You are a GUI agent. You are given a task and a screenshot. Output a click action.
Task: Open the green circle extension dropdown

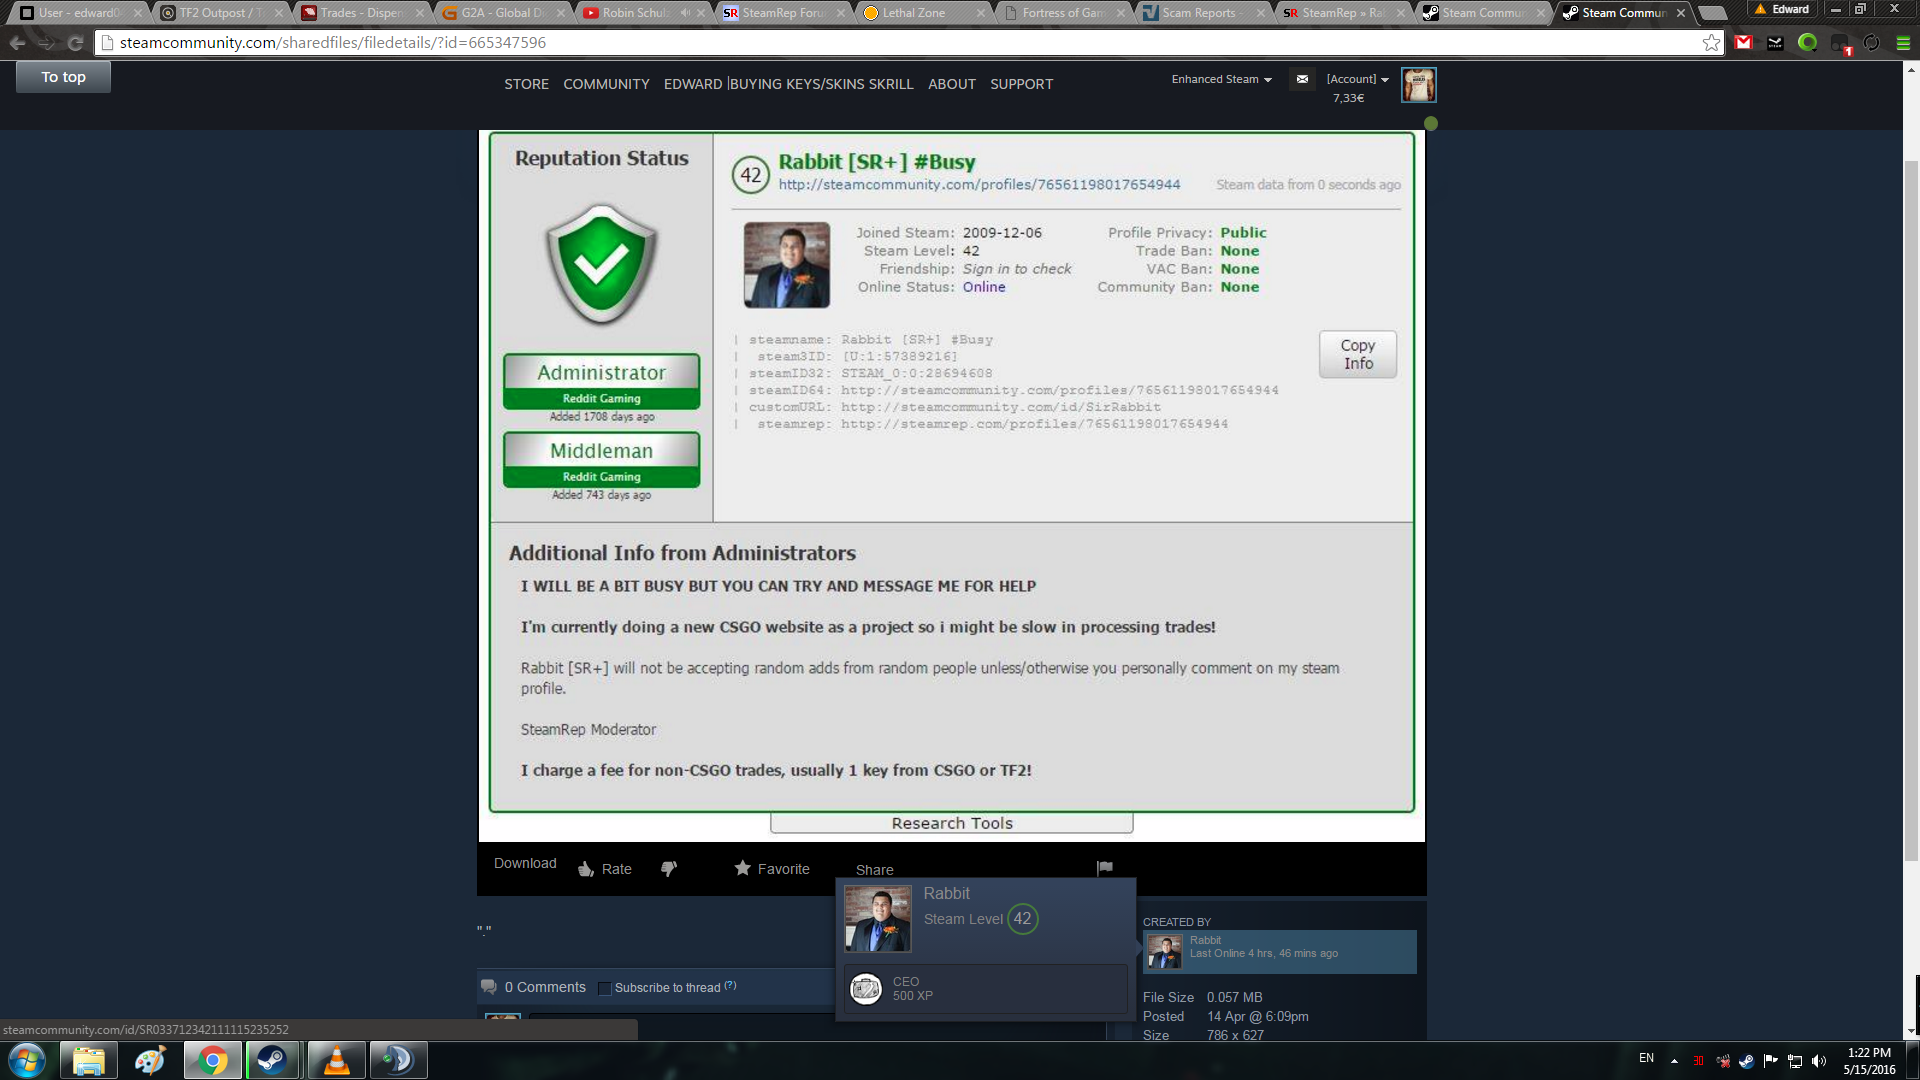pyautogui.click(x=1807, y=43)
